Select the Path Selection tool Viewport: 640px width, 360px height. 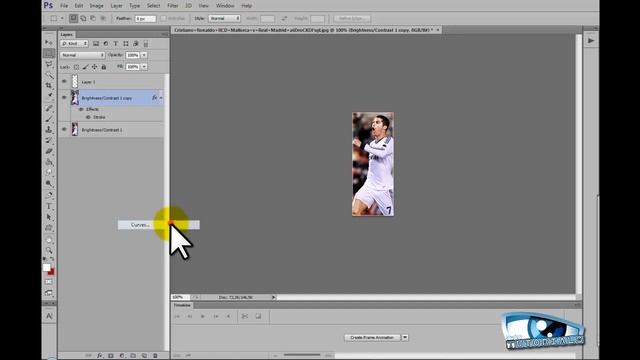pyautogui.click(x=49, y=217)
